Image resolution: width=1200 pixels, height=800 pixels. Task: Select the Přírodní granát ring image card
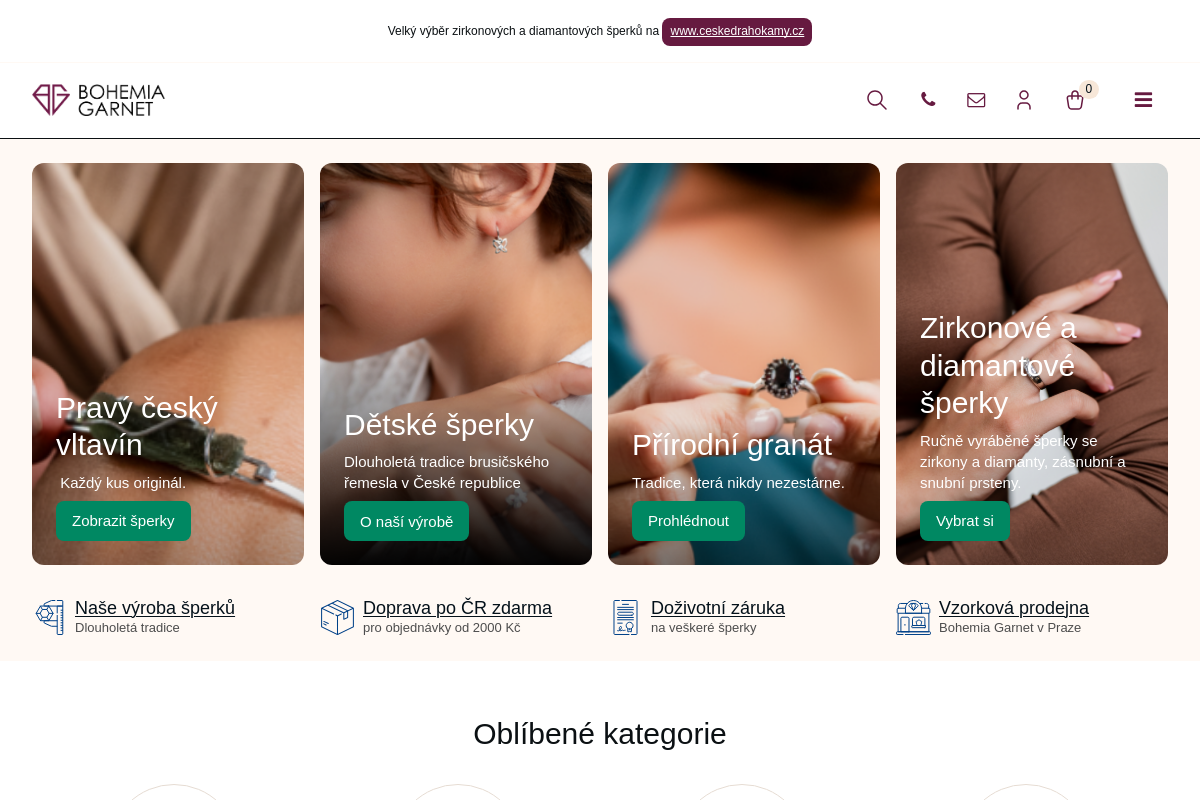[x=744, y=364]
